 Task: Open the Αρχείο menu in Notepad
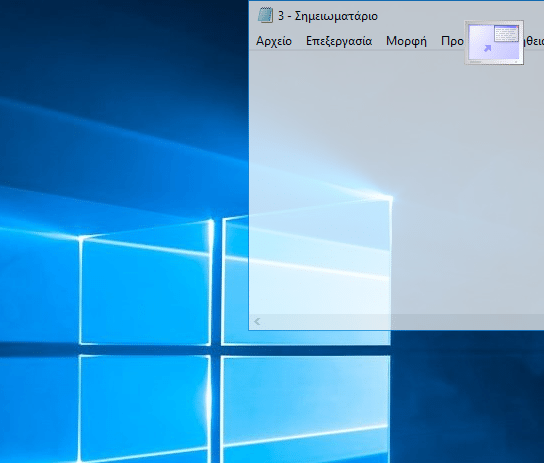pos(274,41)
